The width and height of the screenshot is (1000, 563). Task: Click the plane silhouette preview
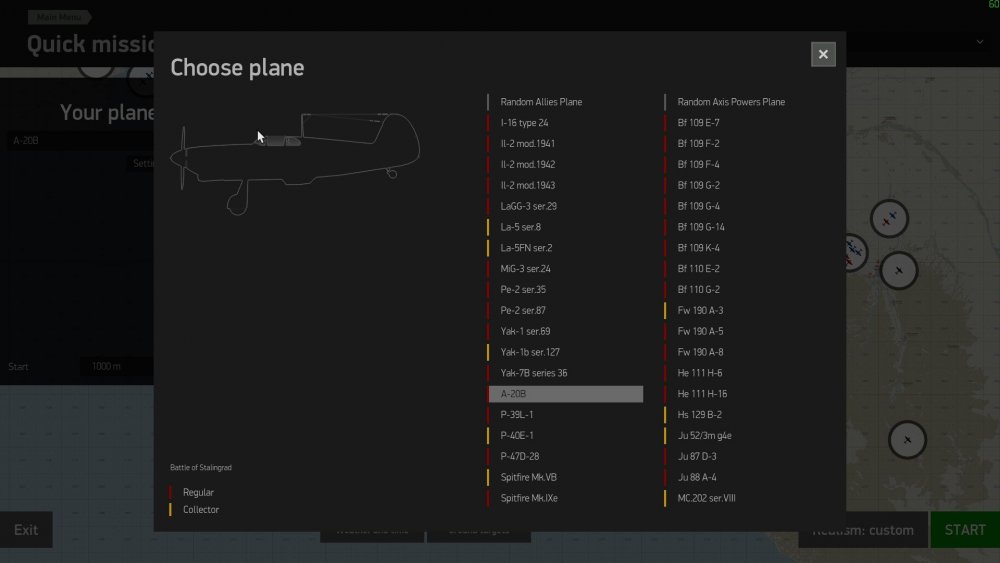pos(295,164)
